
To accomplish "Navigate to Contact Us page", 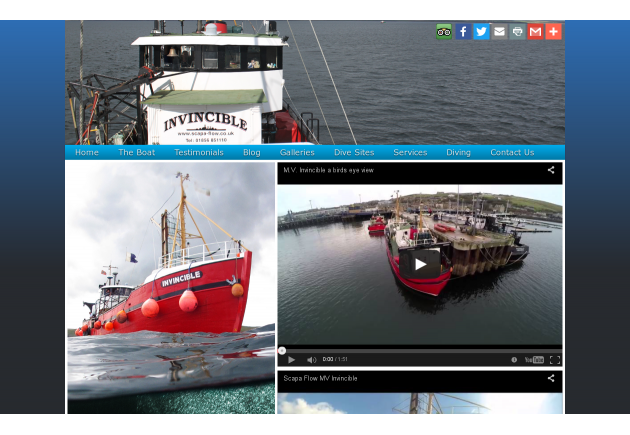I will pyautogui.click(x=512, y=153).
